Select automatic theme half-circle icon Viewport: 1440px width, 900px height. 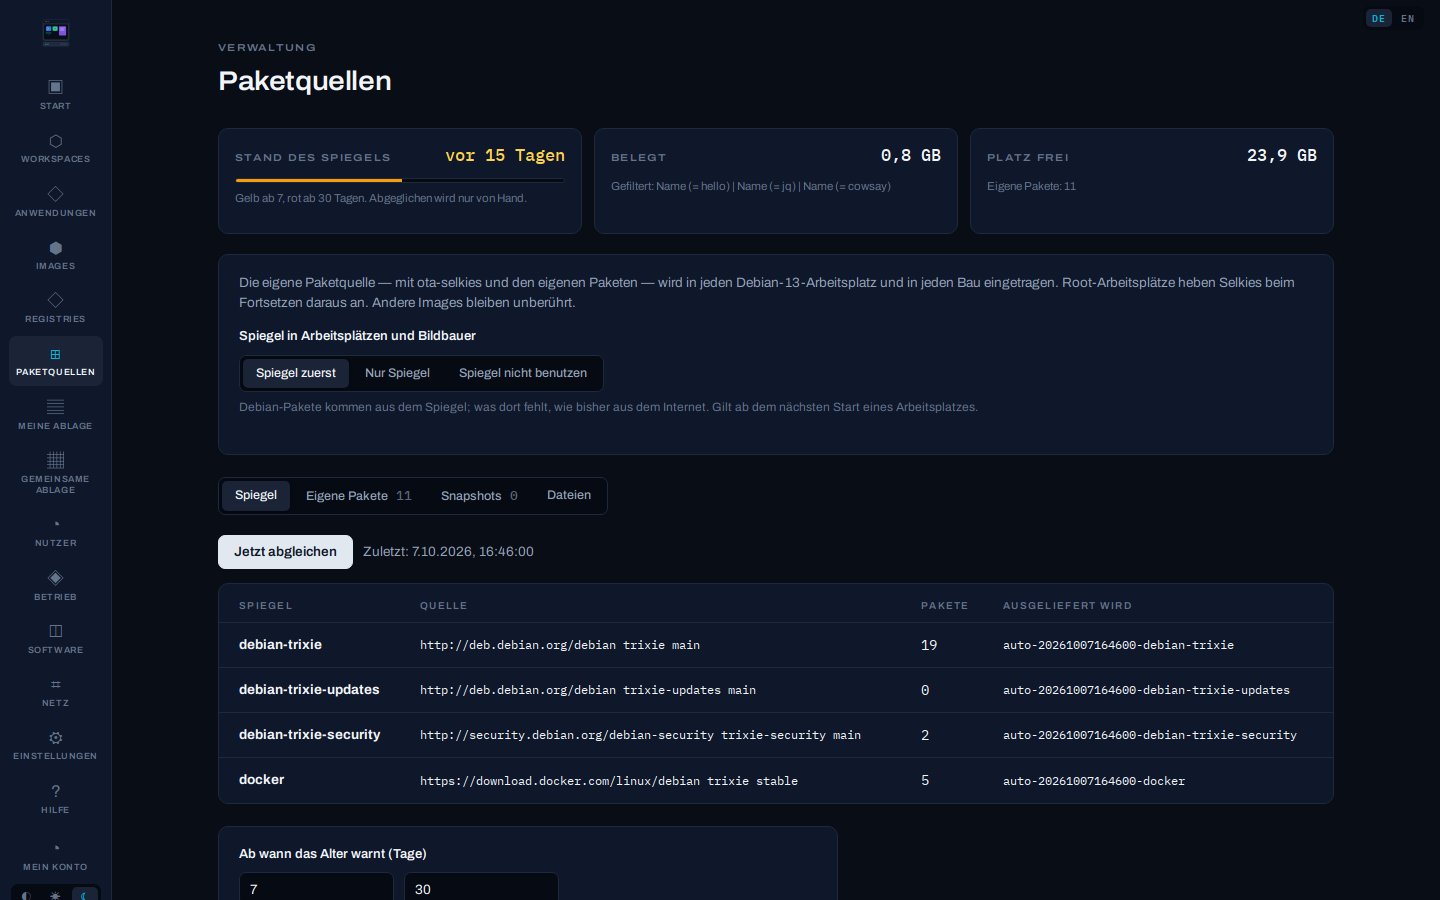pyautogui.click(x=27, y=896)
